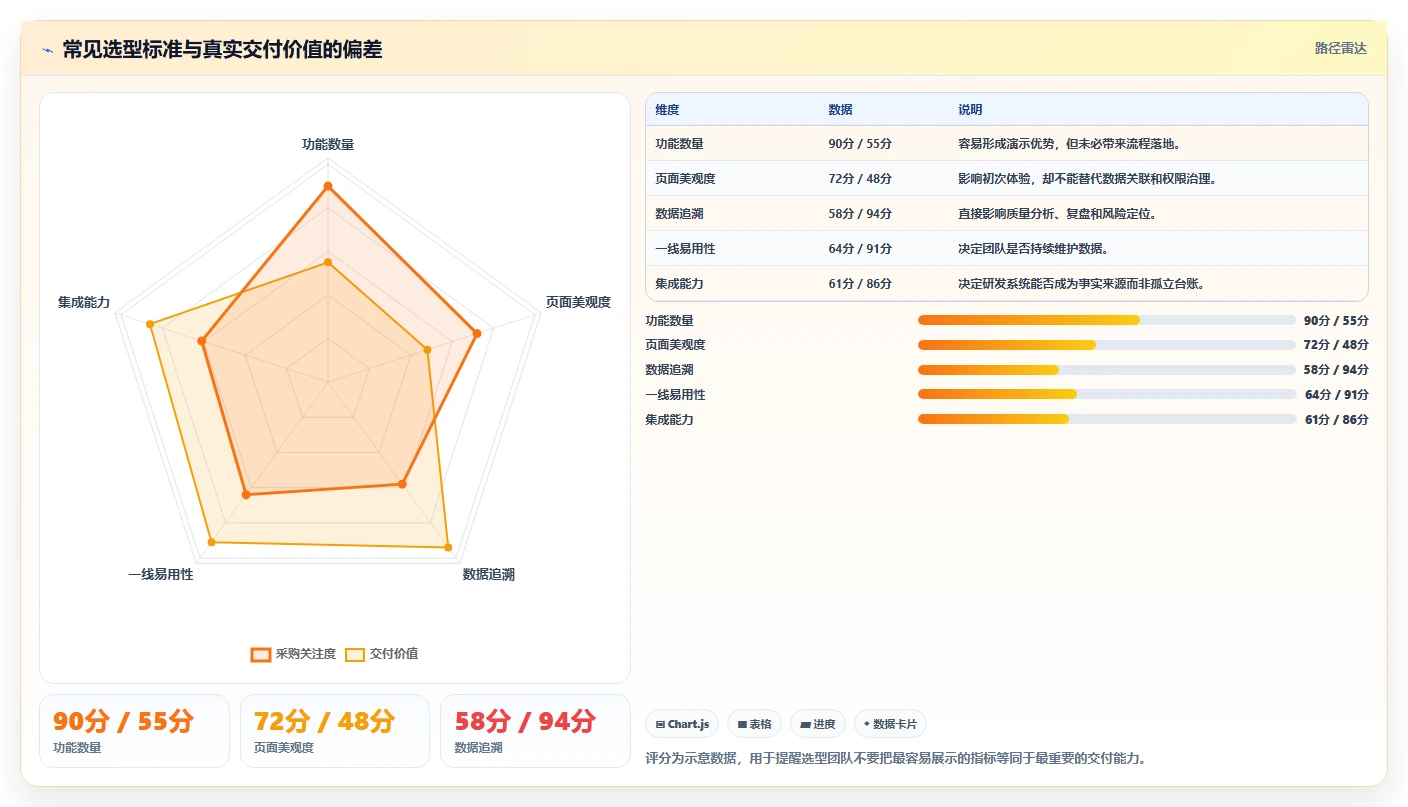The width and height of the screenshot is (1408, 807).
Task: Click the orange 采购关注度 legend swatch
Action: pyautogui.click(x=261, y=654)
